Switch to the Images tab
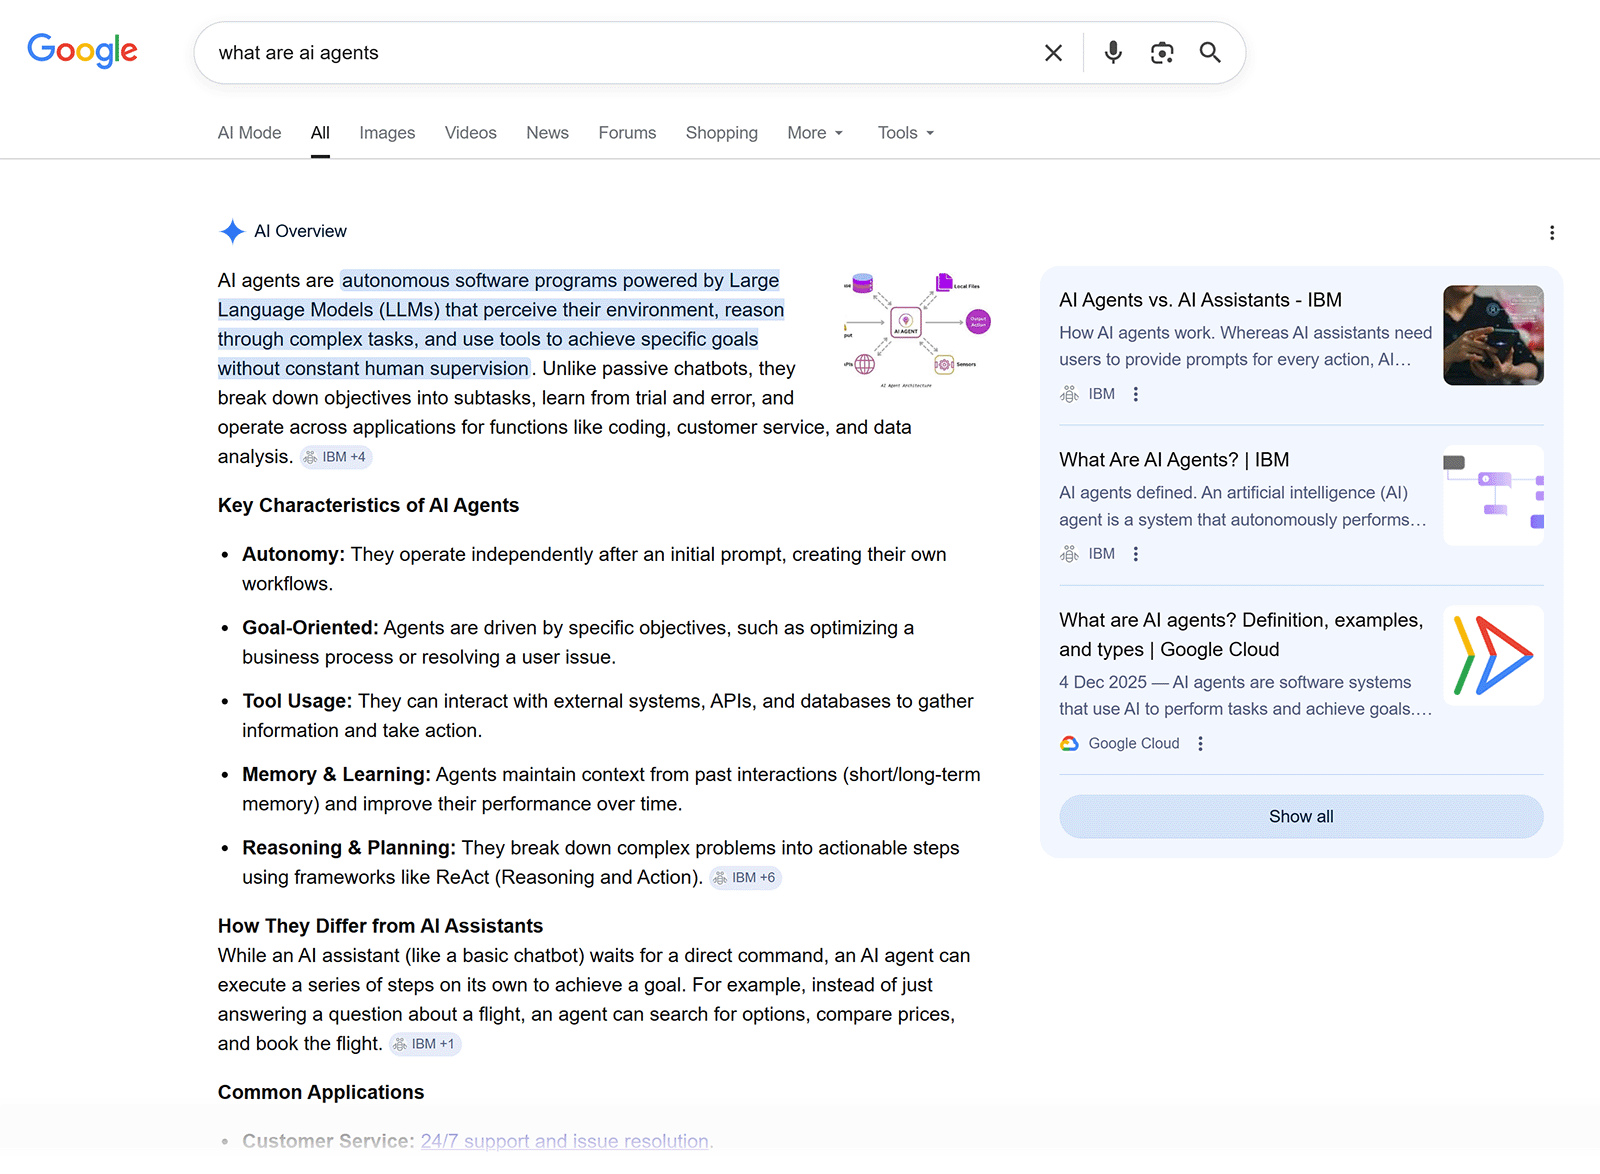 pyautogui.click(x=387, y=132)
